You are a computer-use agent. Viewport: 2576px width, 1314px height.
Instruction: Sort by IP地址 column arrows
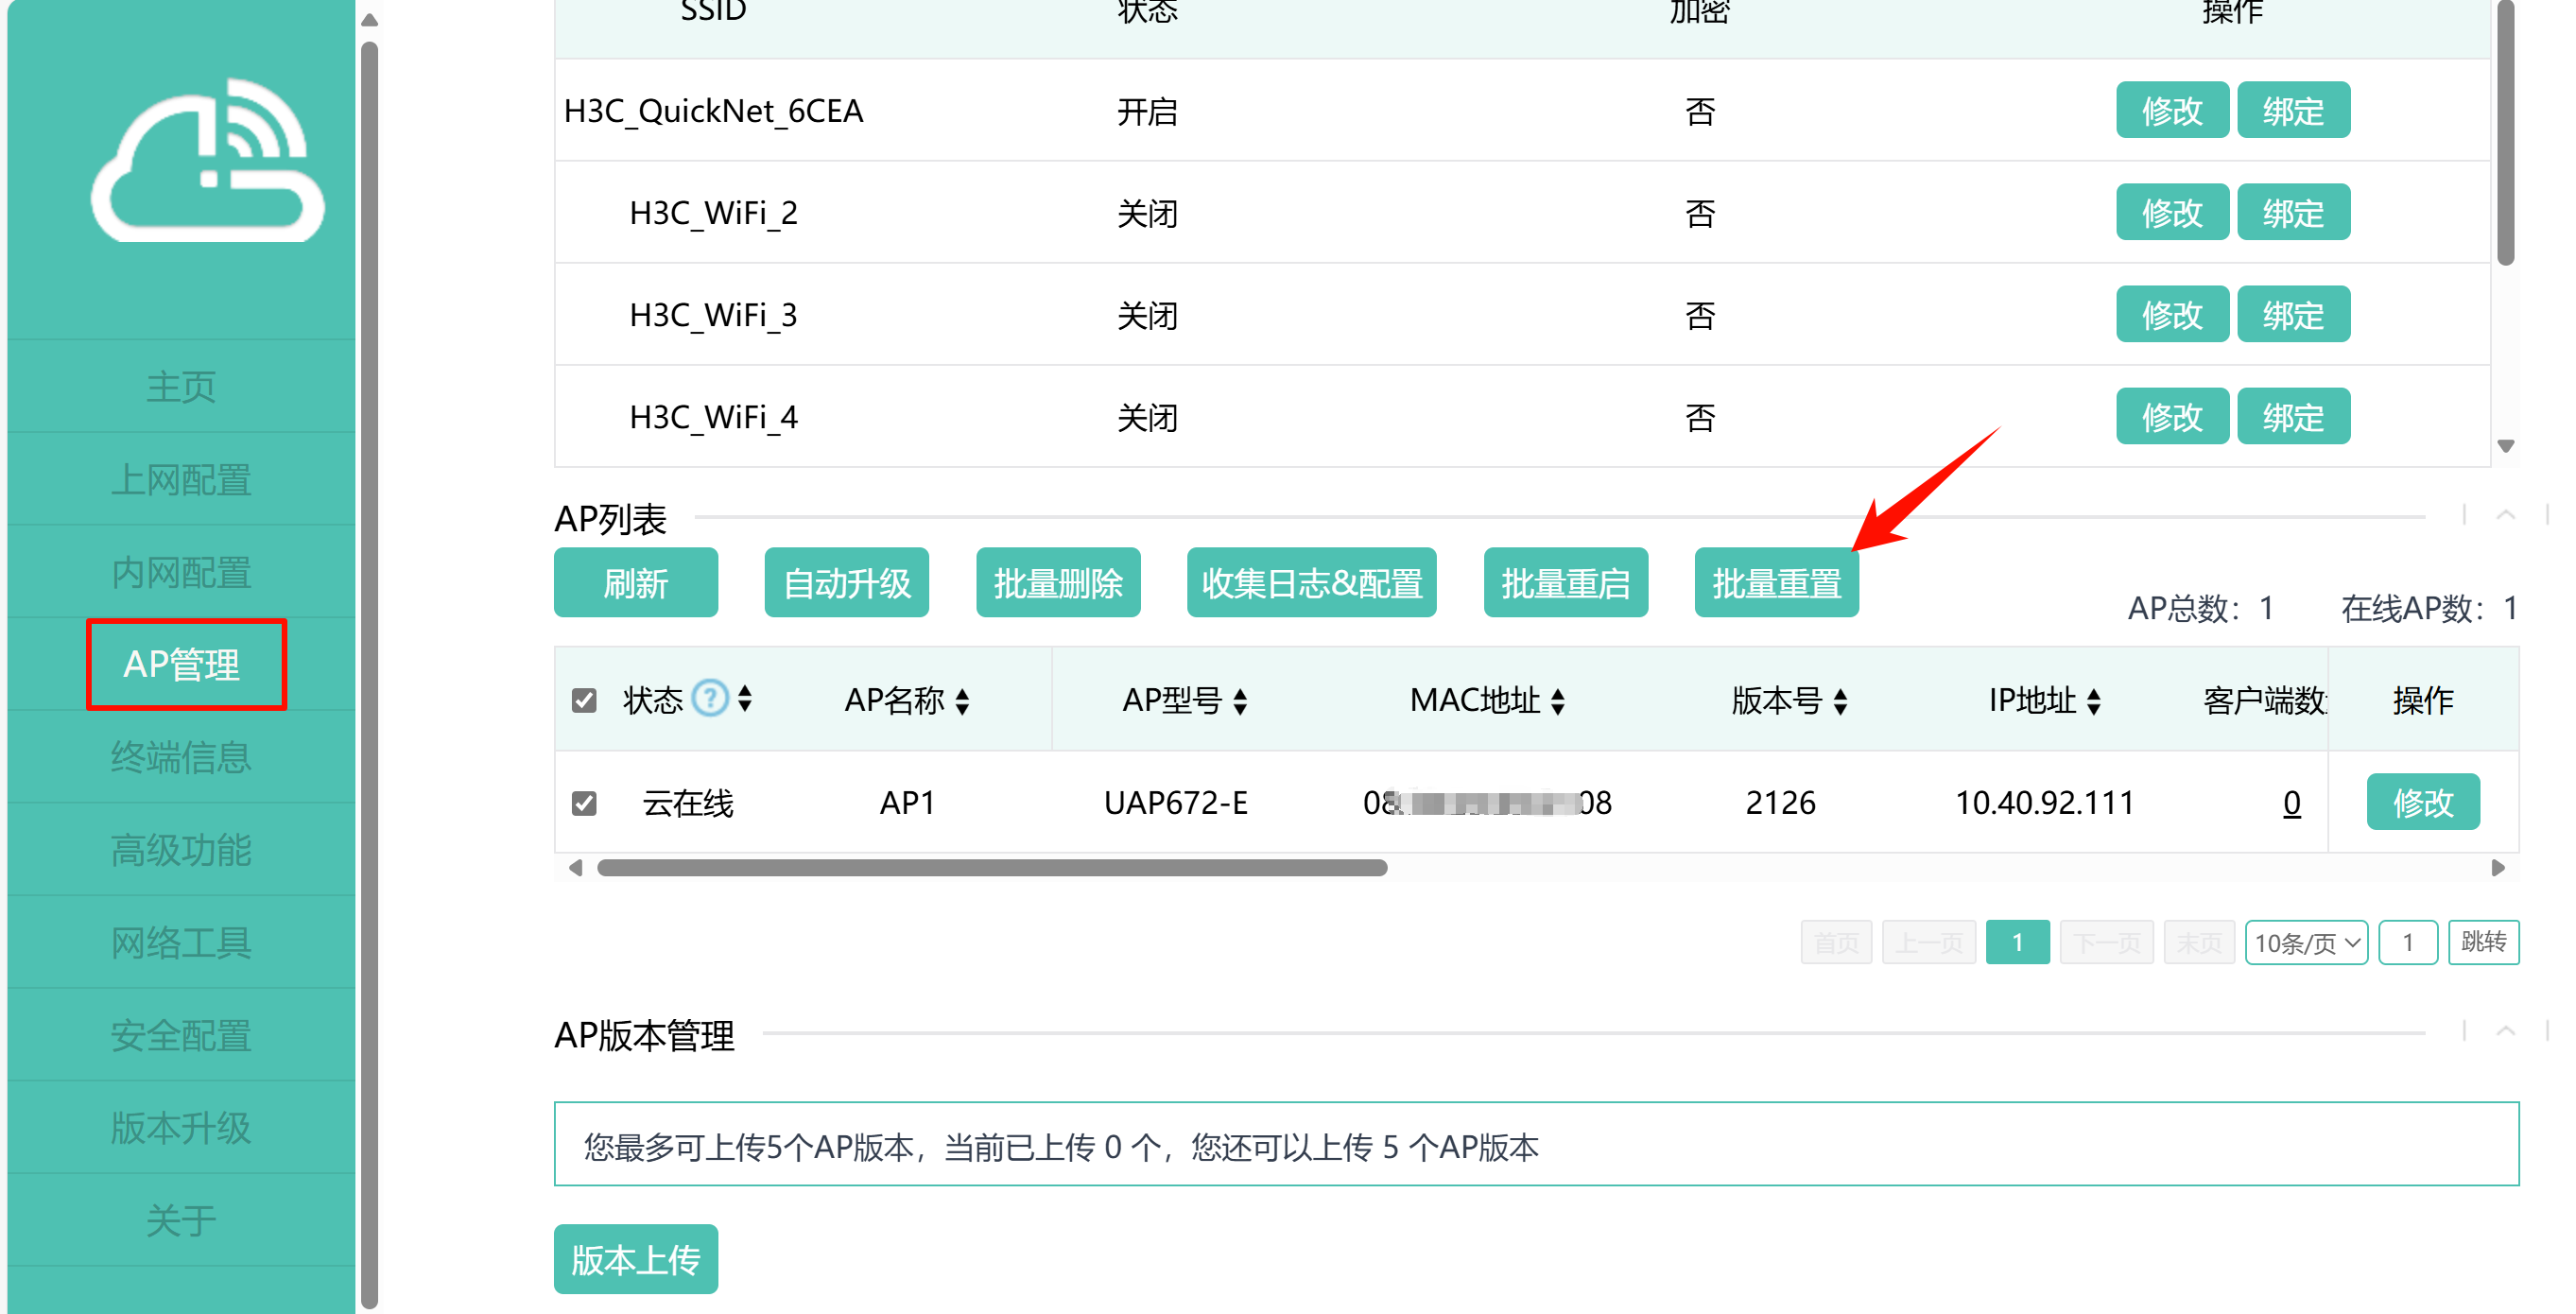pos(2094,701)
